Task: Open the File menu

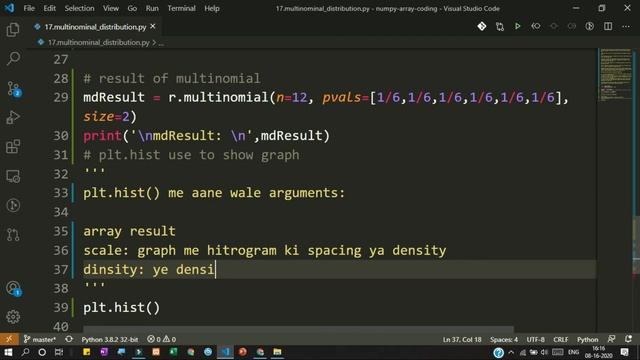Action: pyautogui.click(x=29, y=8)
